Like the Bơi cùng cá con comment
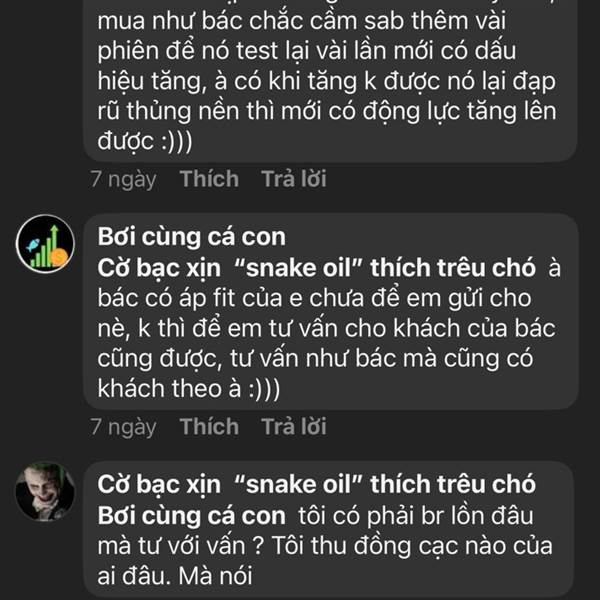This screenshot has width=600, height=600. tap(209, 426)
